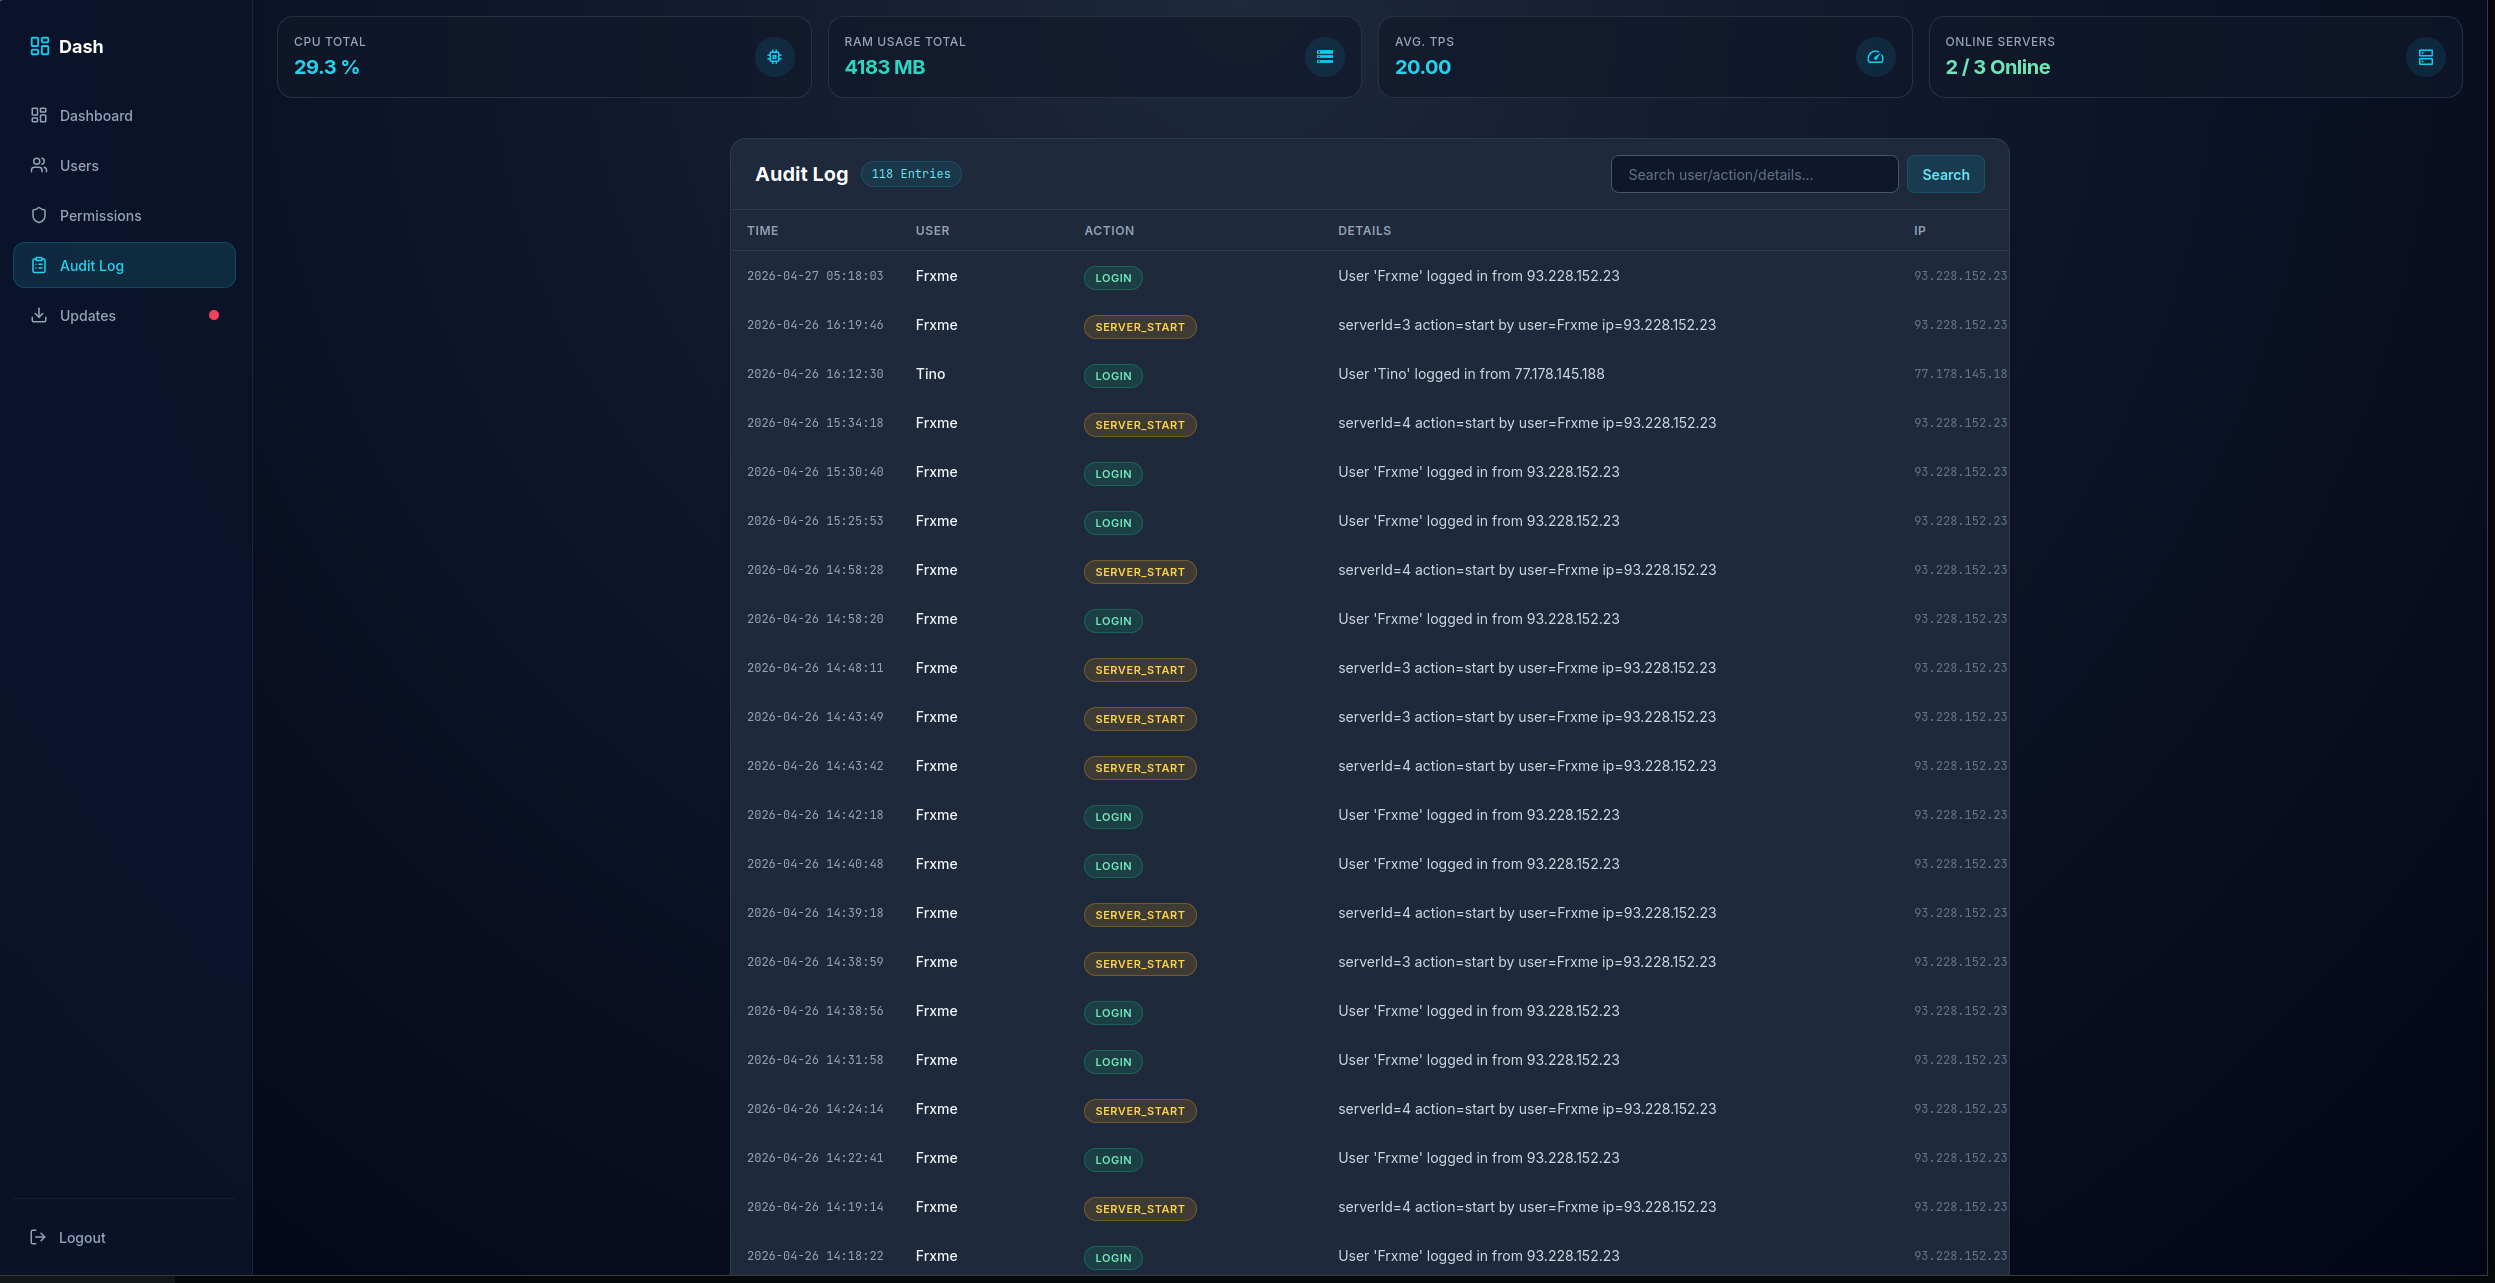Click the red Updates notification dot

(214, 316)
